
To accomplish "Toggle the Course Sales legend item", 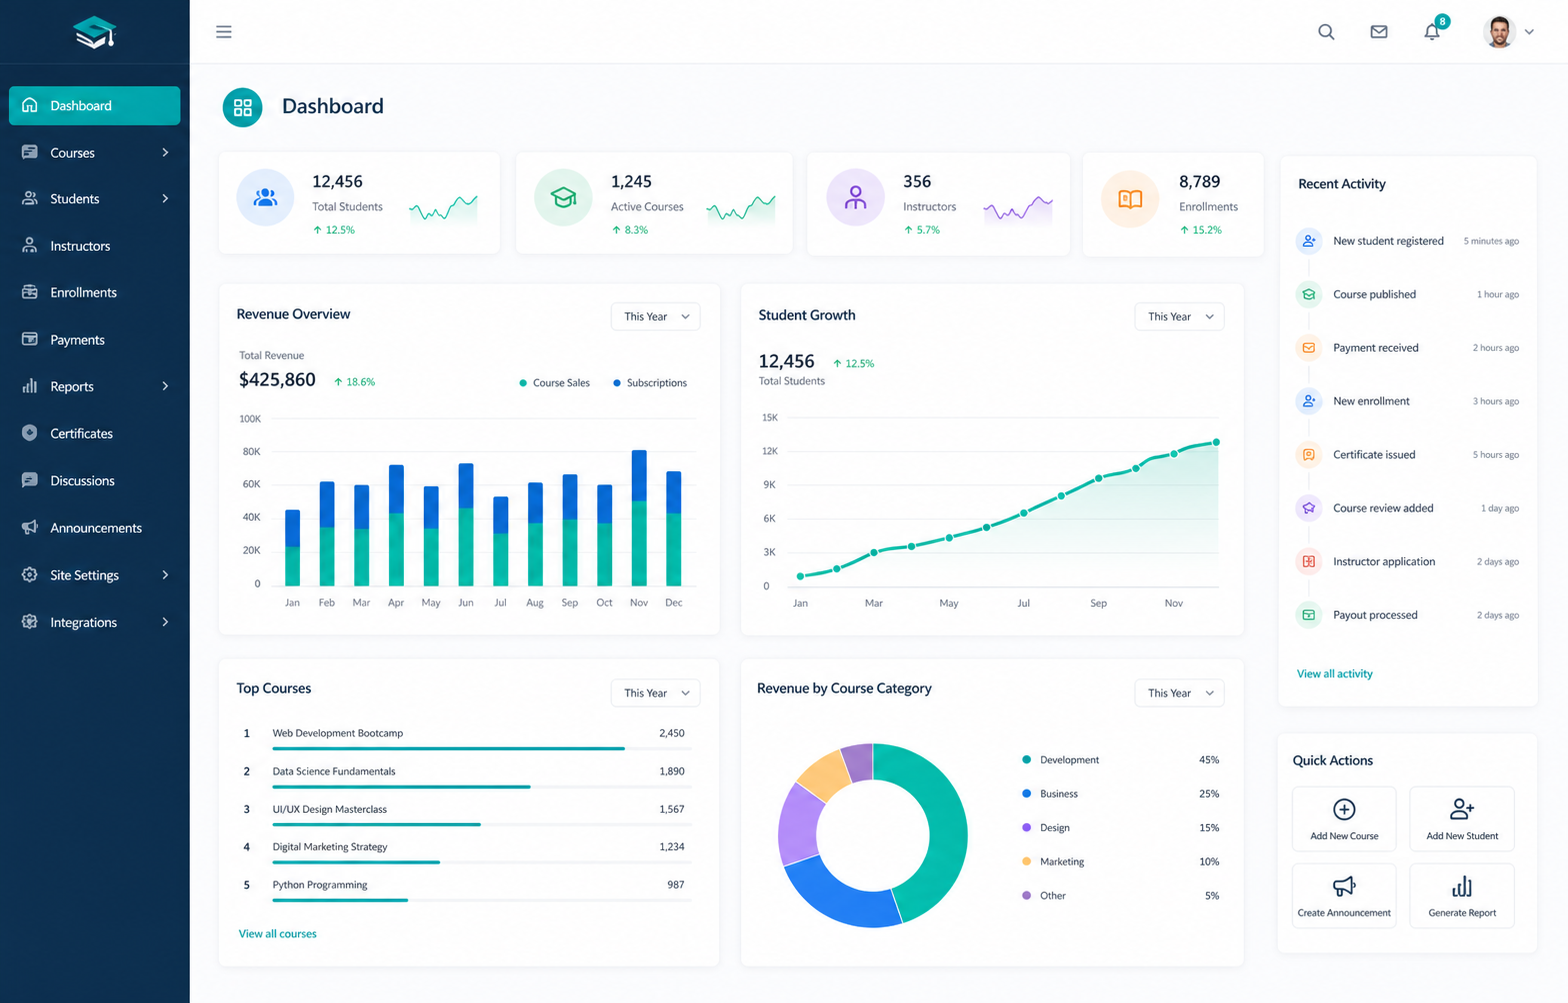I will (555, 383).
